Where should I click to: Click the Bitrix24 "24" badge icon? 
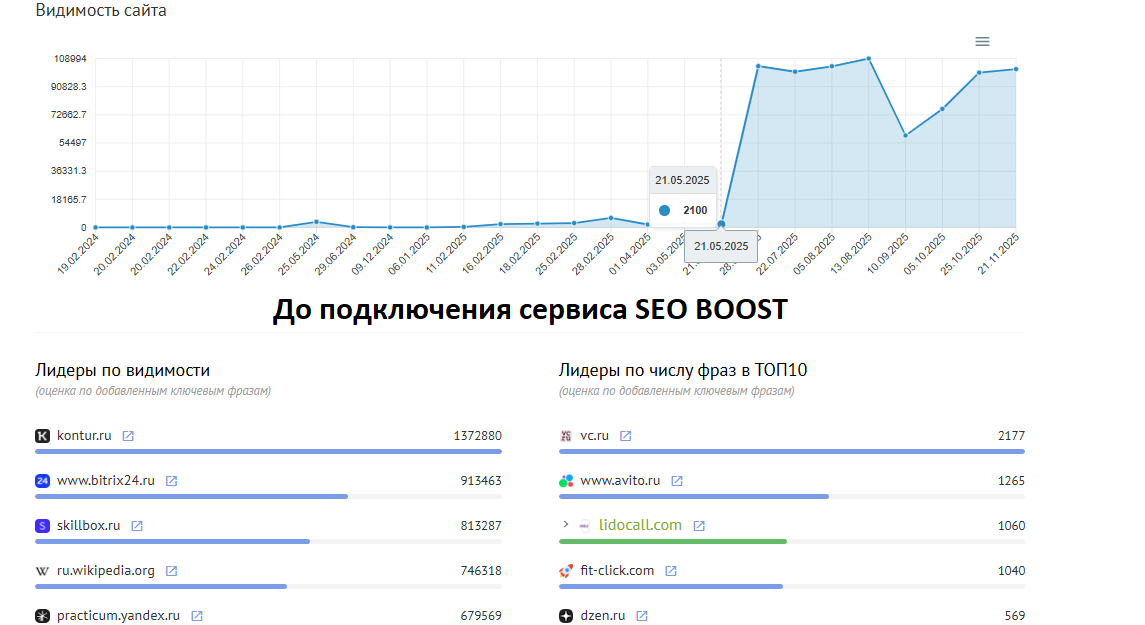click(x=41, y=480)
